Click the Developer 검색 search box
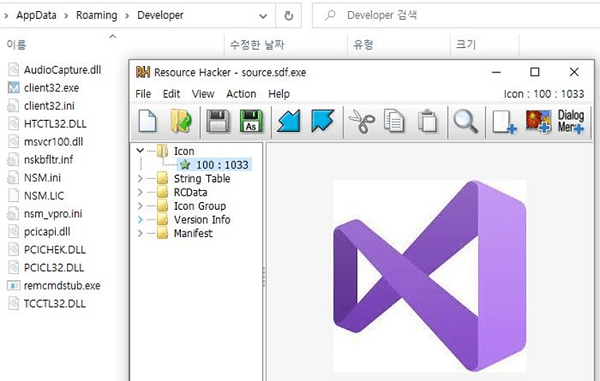This screenshot has width=600, height=381. click(x=455, y=16)
